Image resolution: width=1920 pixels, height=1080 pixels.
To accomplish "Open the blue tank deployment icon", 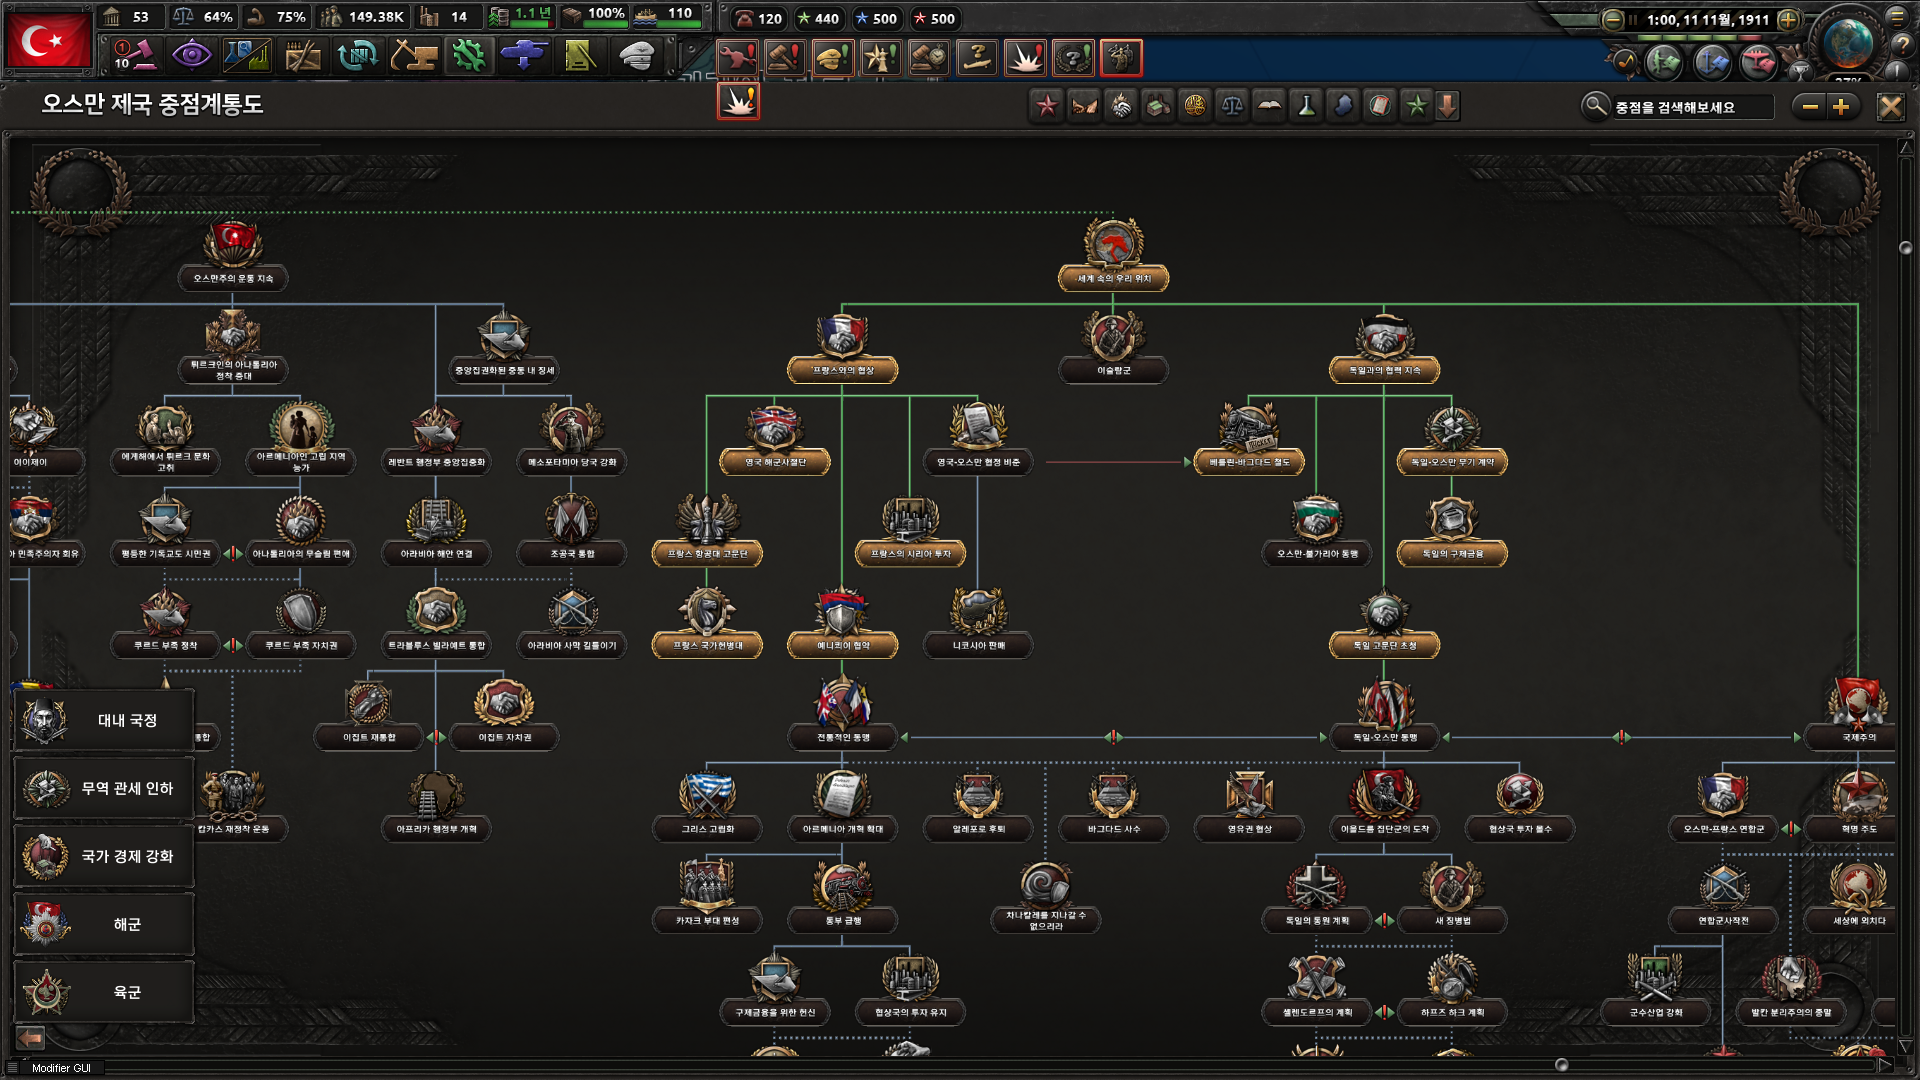I will tap(524, 55).
